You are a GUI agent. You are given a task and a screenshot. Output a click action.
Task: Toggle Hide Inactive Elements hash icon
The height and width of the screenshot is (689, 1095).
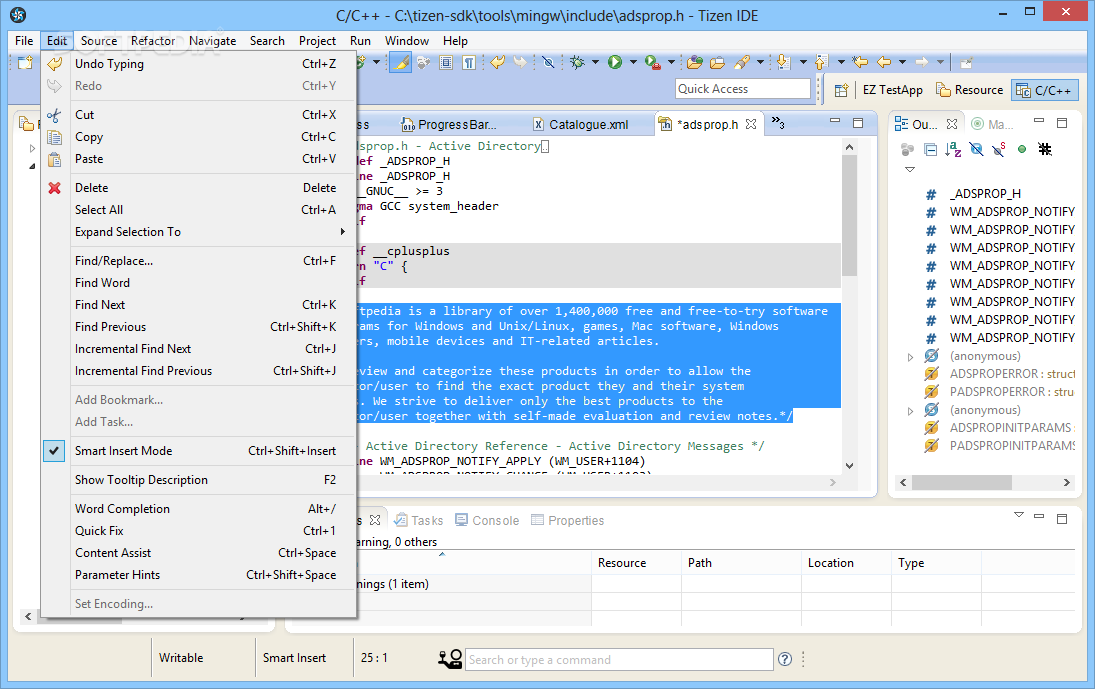tap(1045, 149)
